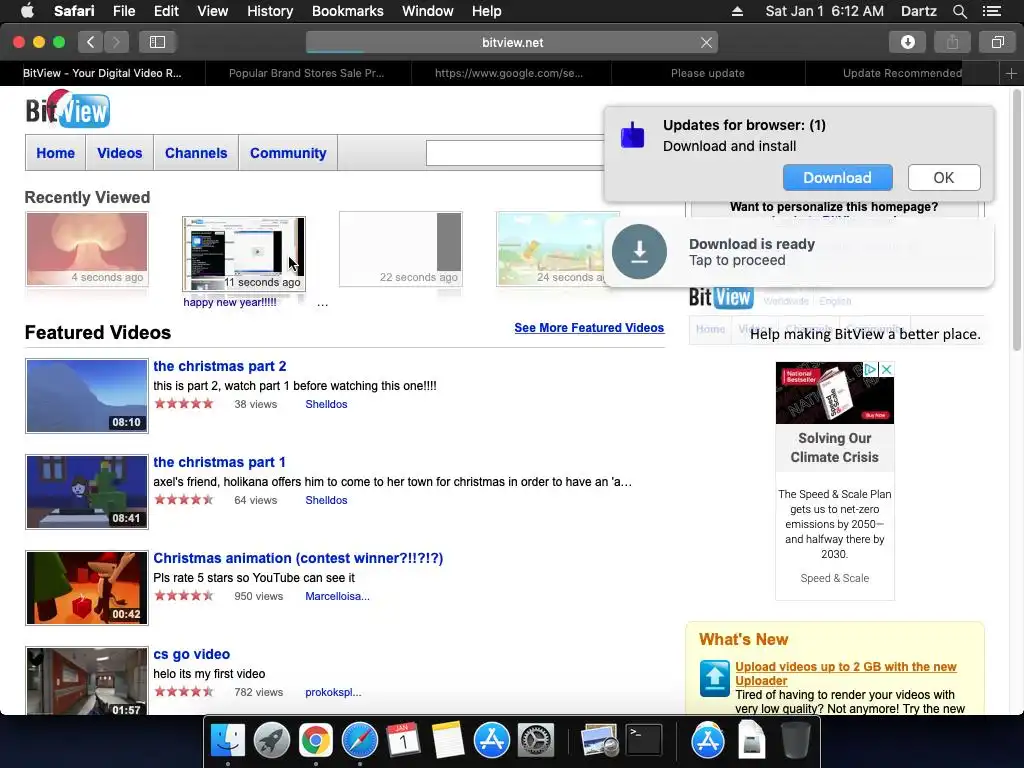1024x768 pixels.
Task: Click the bitview.net address bar
Action: point(512,42)
